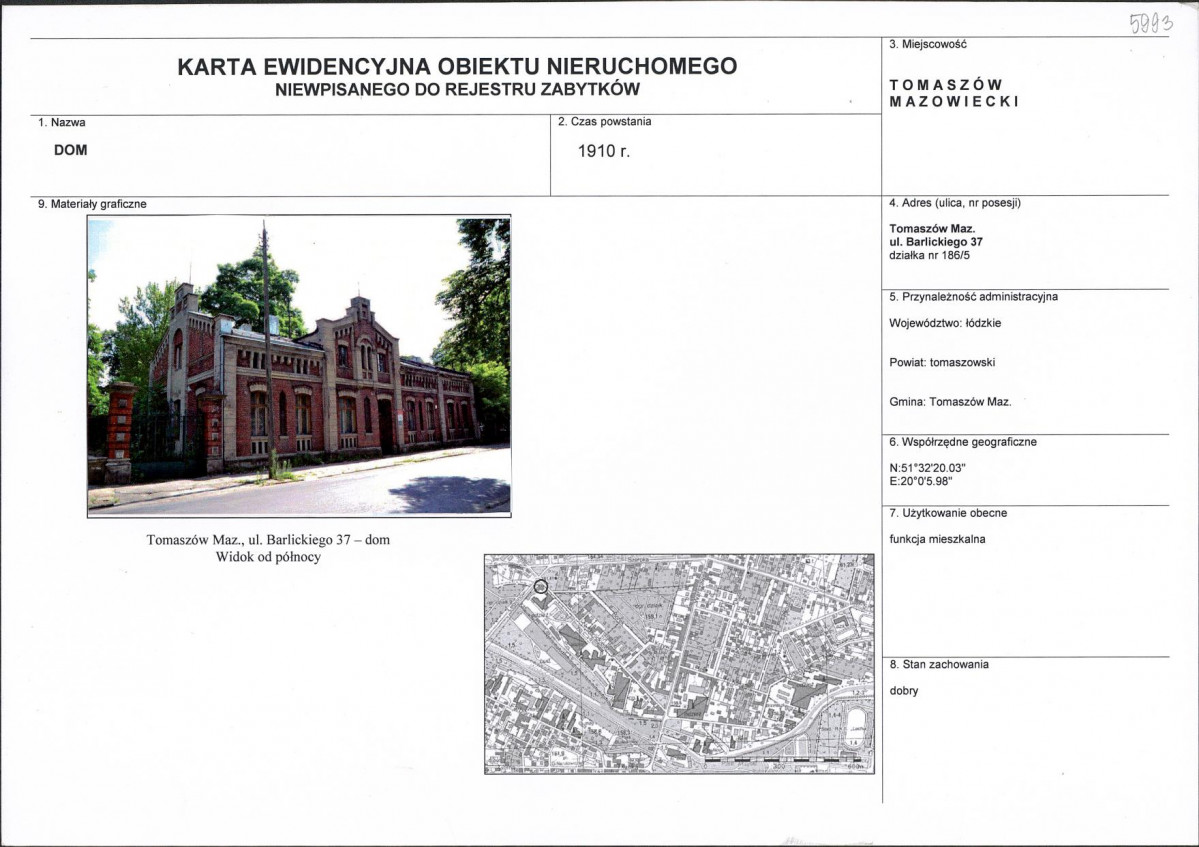Click the circled location marker on the map
1199x847 pixels.
[541, 587]
